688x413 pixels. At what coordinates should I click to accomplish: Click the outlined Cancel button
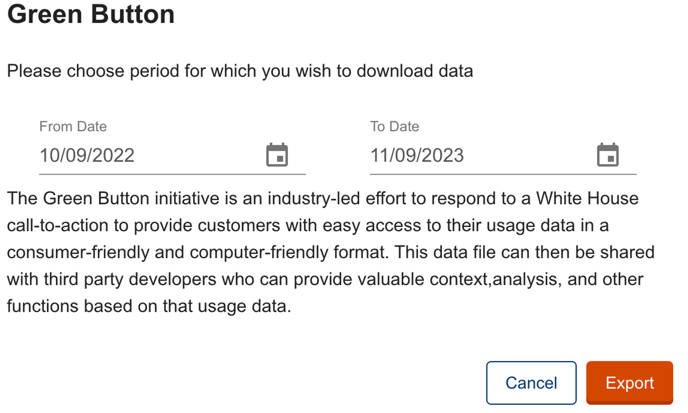pos(531,383)
